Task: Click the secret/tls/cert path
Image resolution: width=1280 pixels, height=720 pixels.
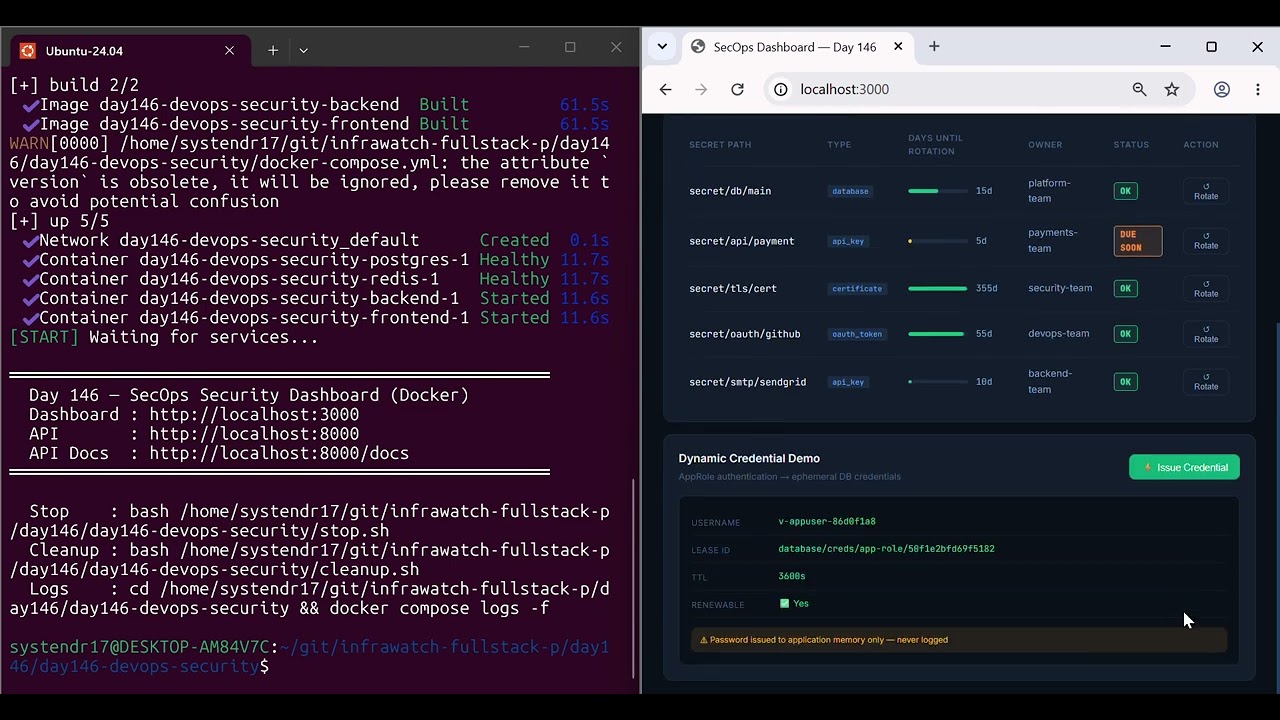Action: pos(733,289)
